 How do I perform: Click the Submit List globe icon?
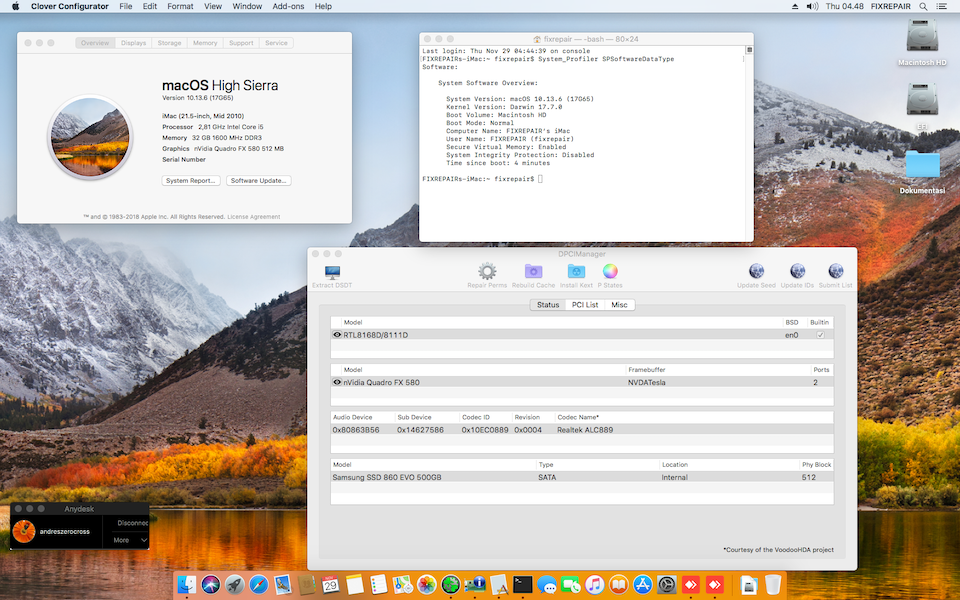[835, 271]
